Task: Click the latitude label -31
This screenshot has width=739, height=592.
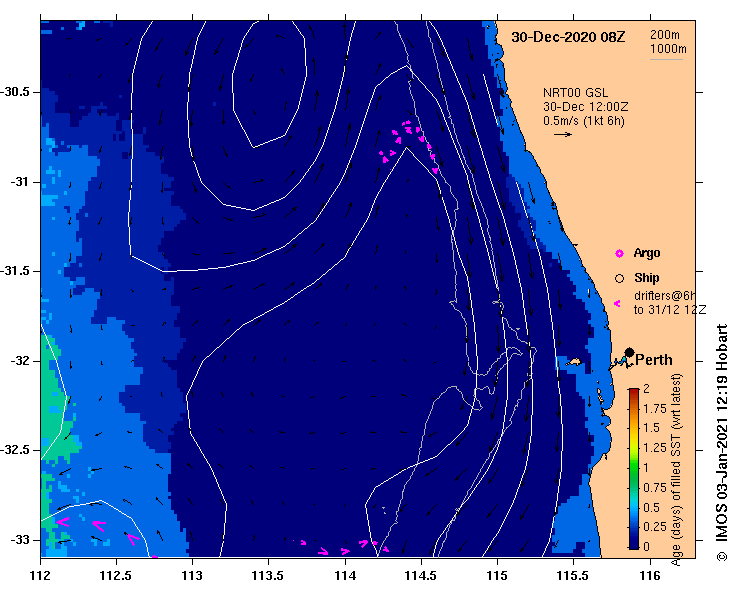Action: tap(19, 181)
